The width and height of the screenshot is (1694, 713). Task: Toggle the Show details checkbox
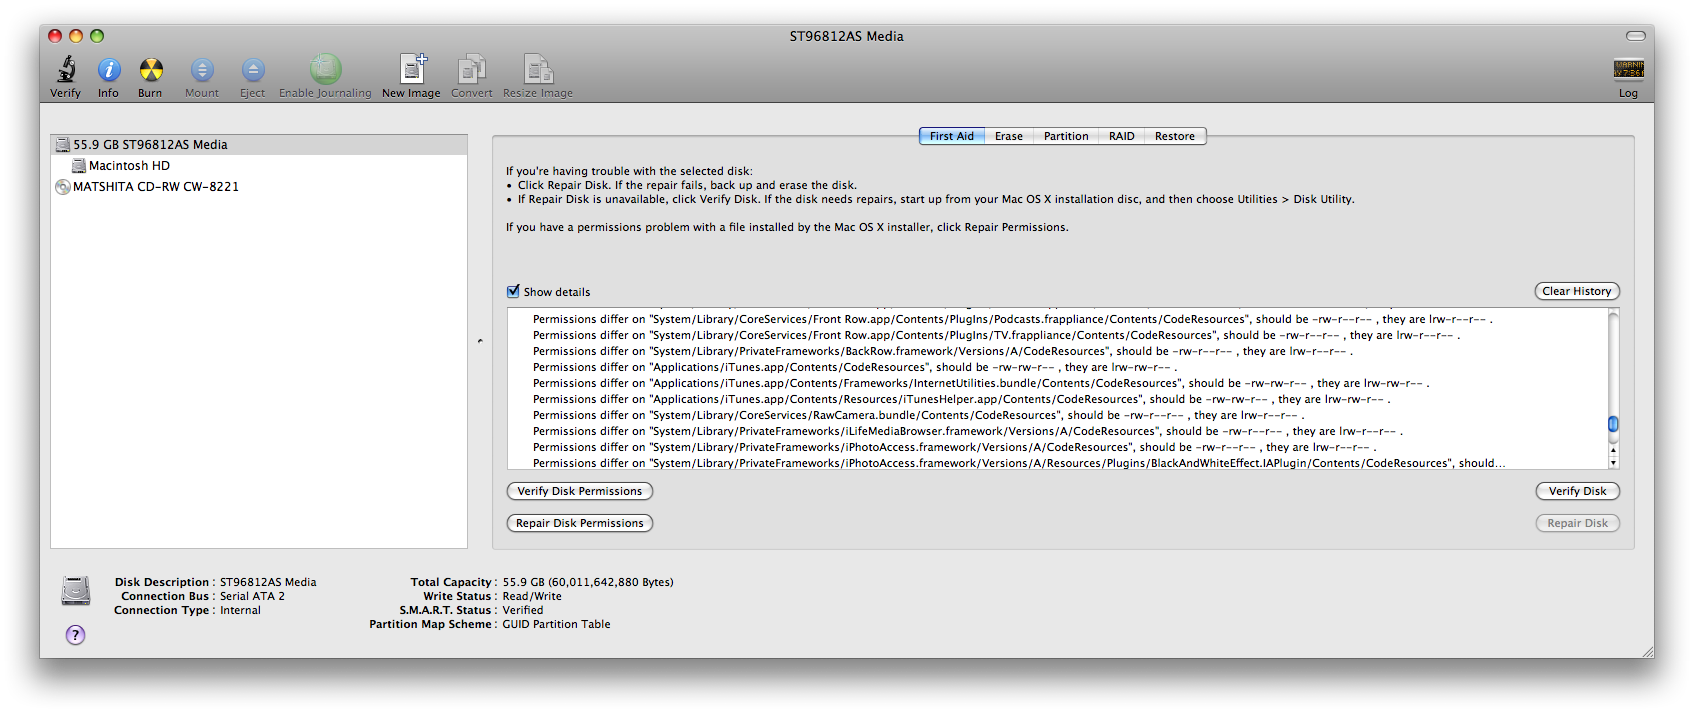pos(513,292)
